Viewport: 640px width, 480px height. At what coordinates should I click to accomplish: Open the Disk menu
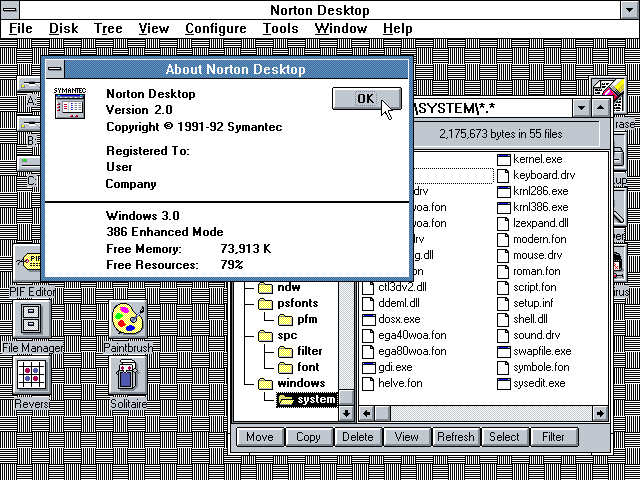tap(63, 29)
